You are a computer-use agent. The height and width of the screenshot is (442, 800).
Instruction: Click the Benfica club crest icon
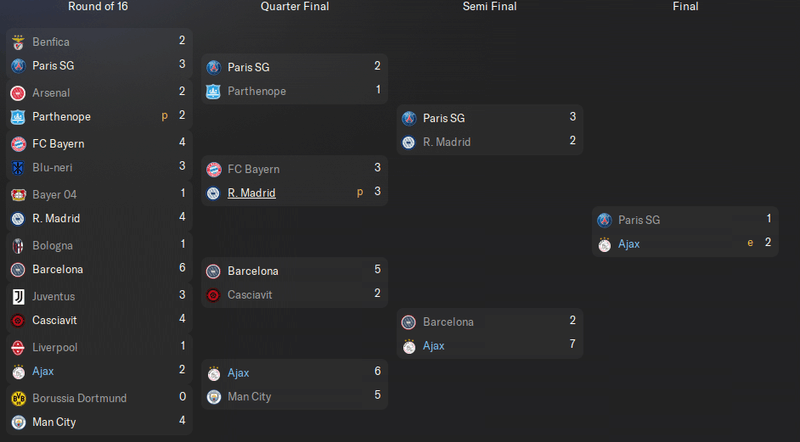pos(18,42)
